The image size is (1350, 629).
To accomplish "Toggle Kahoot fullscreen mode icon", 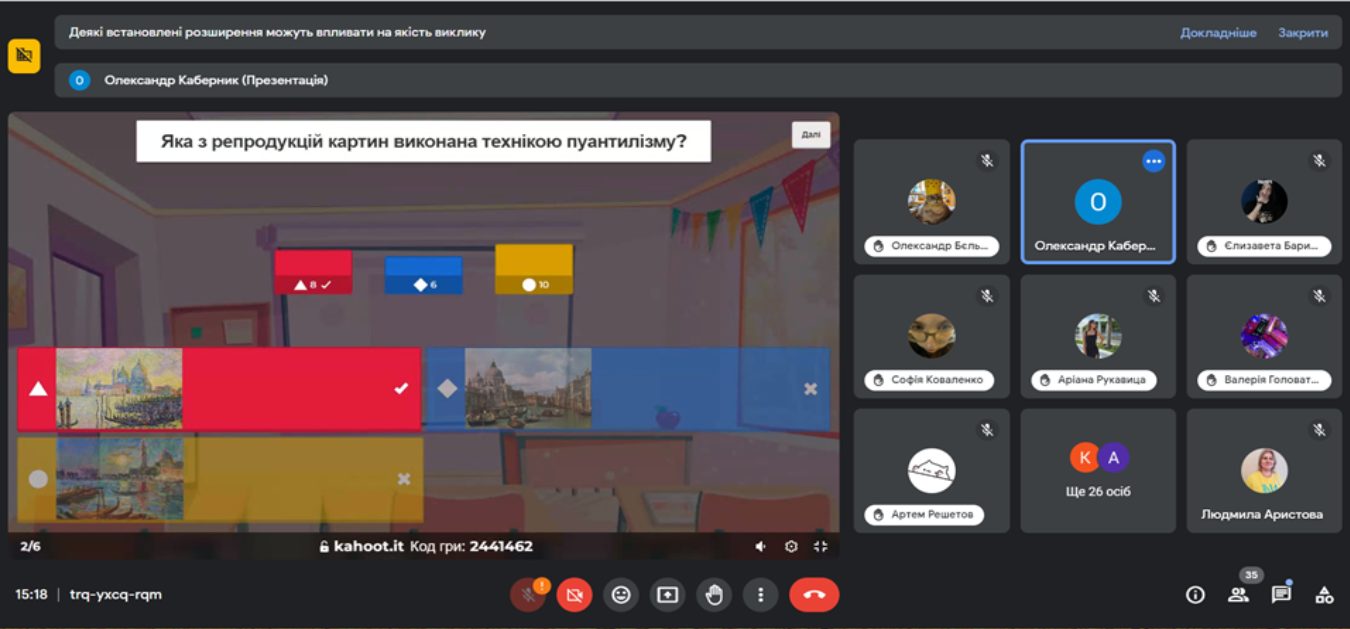I will tap(821, 546).
